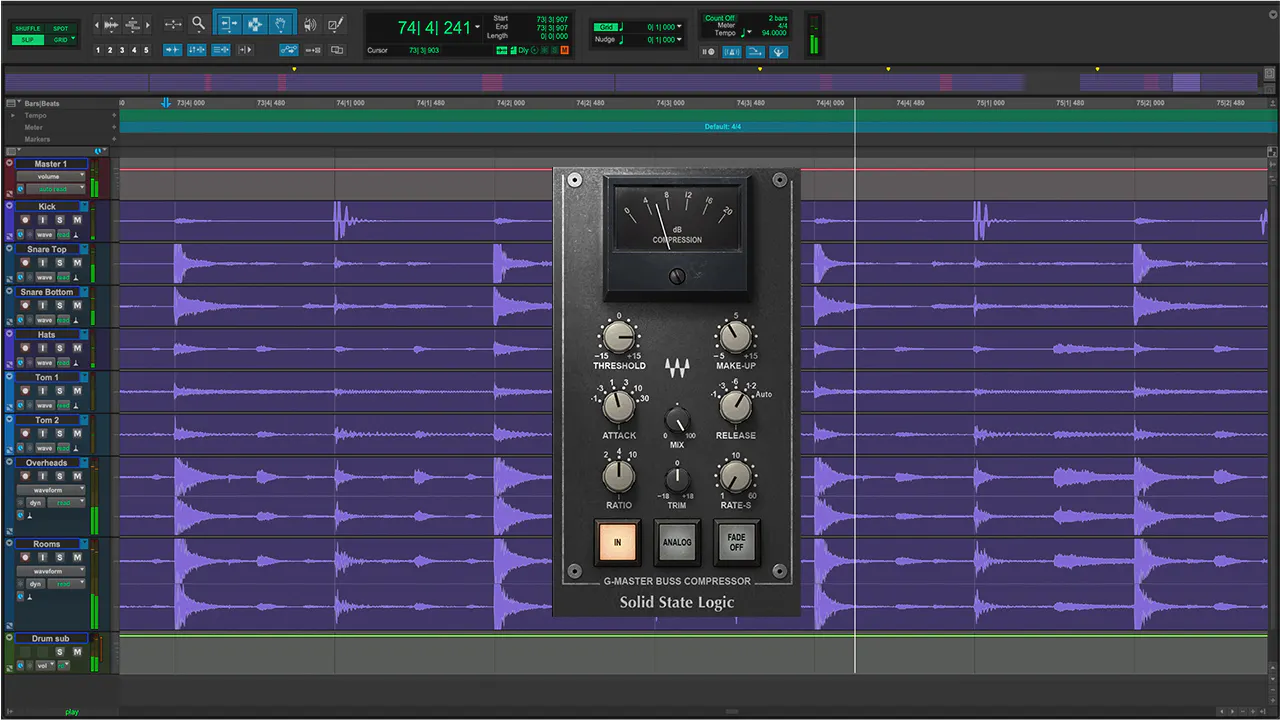Click the Waves logo in the compressor

(677, 369)
